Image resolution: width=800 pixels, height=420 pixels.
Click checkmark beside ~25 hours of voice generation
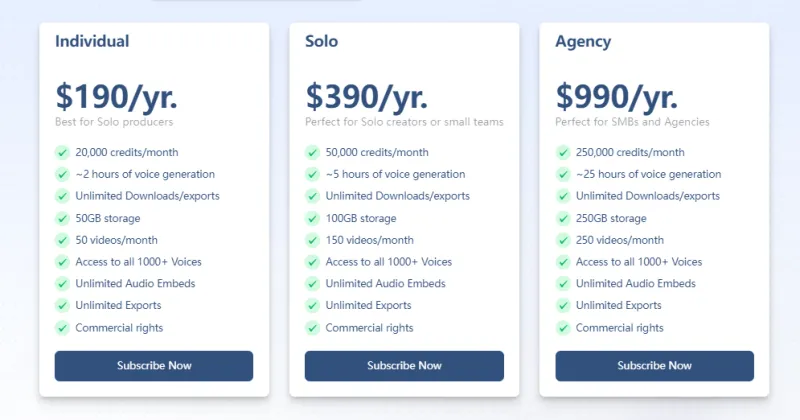[562, 175]
